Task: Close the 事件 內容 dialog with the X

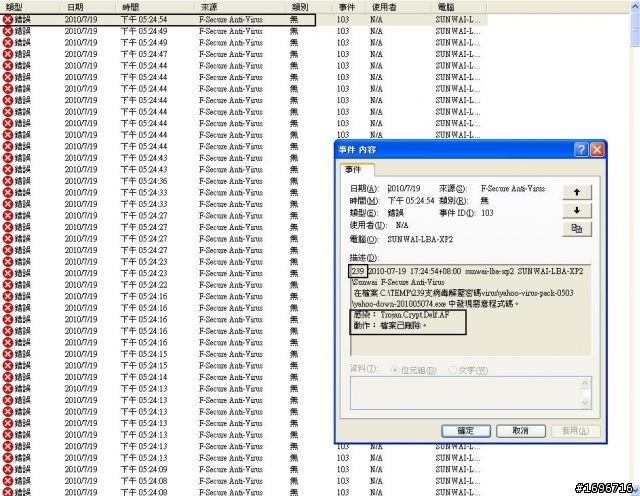Action: [x=597, y=150]
